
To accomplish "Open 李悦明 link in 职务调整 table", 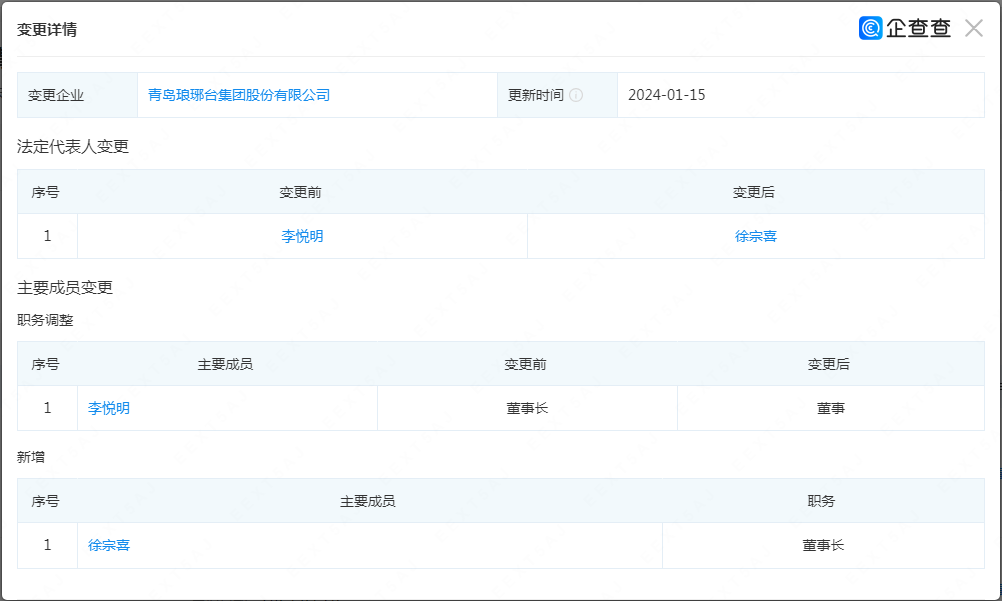I will 109,409.
